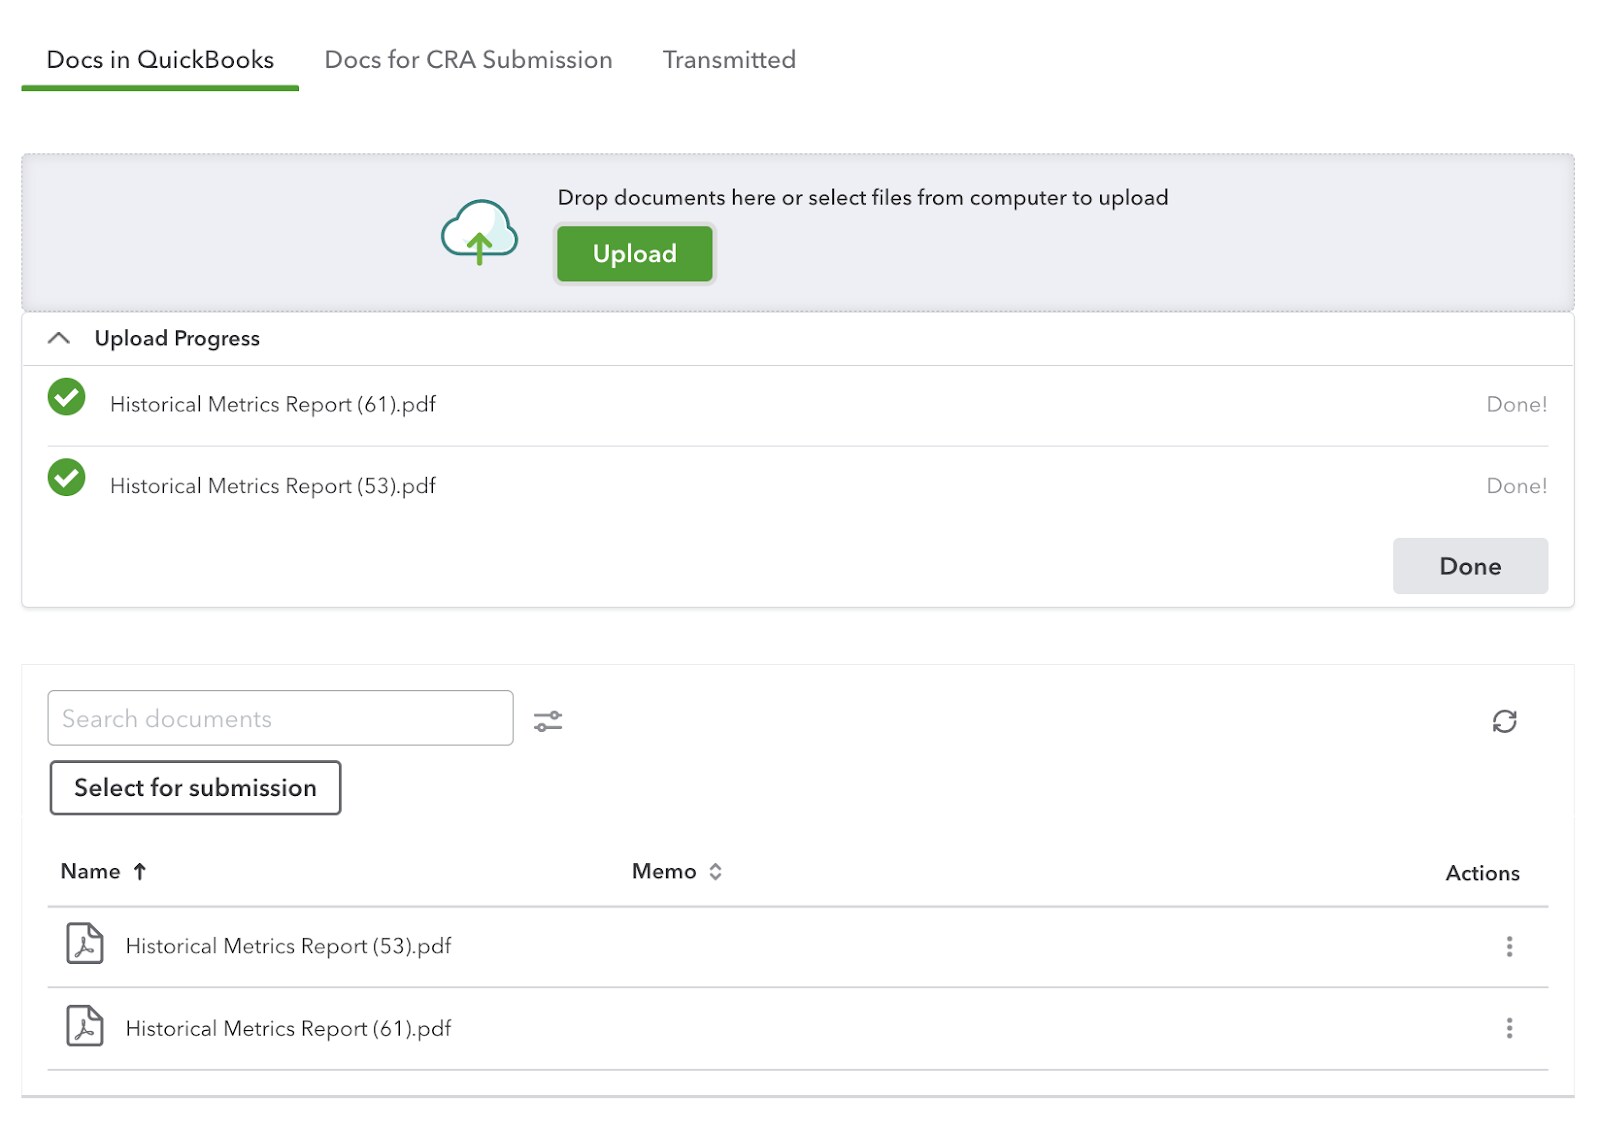This screenshot has height=1130, width=1600.
Task: Open the Memo column sort control
Action: click(715, 871)
